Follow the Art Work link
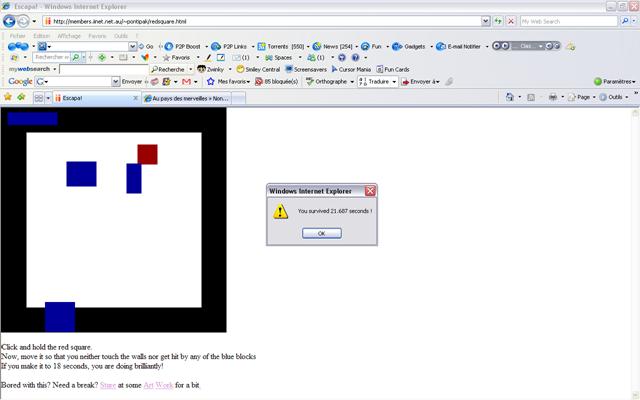The height and width of the screenshot is (400, 640). [158, 385]
